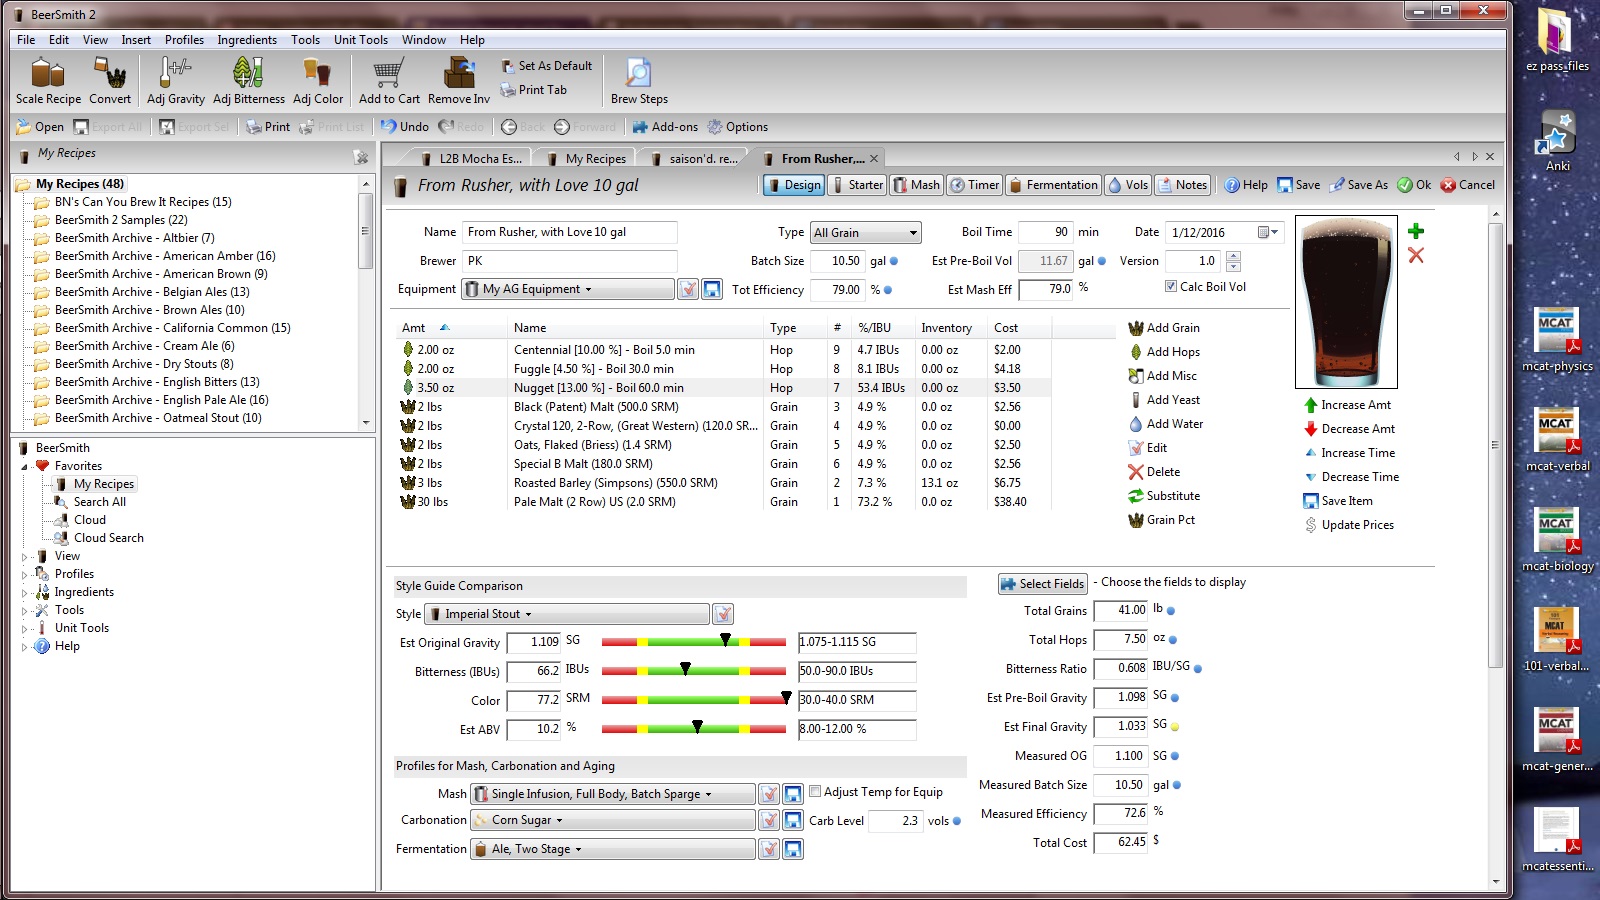Switch to the Fermentation tab
The width and height of the screenshot is (1600, 900).
coord(1053,185)
